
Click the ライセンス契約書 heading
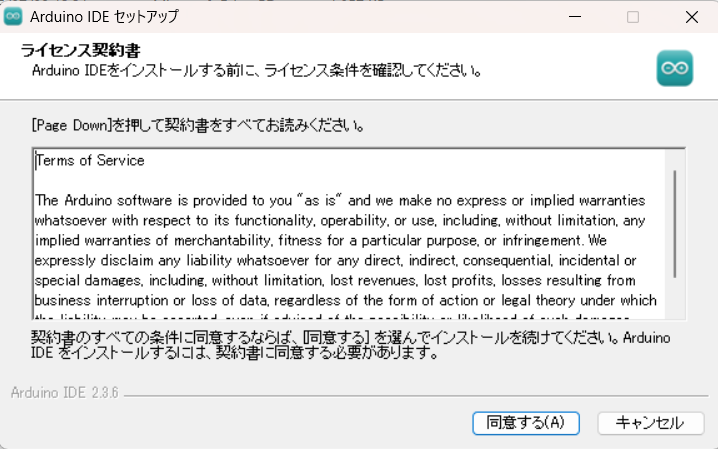[x=81, y=50]
